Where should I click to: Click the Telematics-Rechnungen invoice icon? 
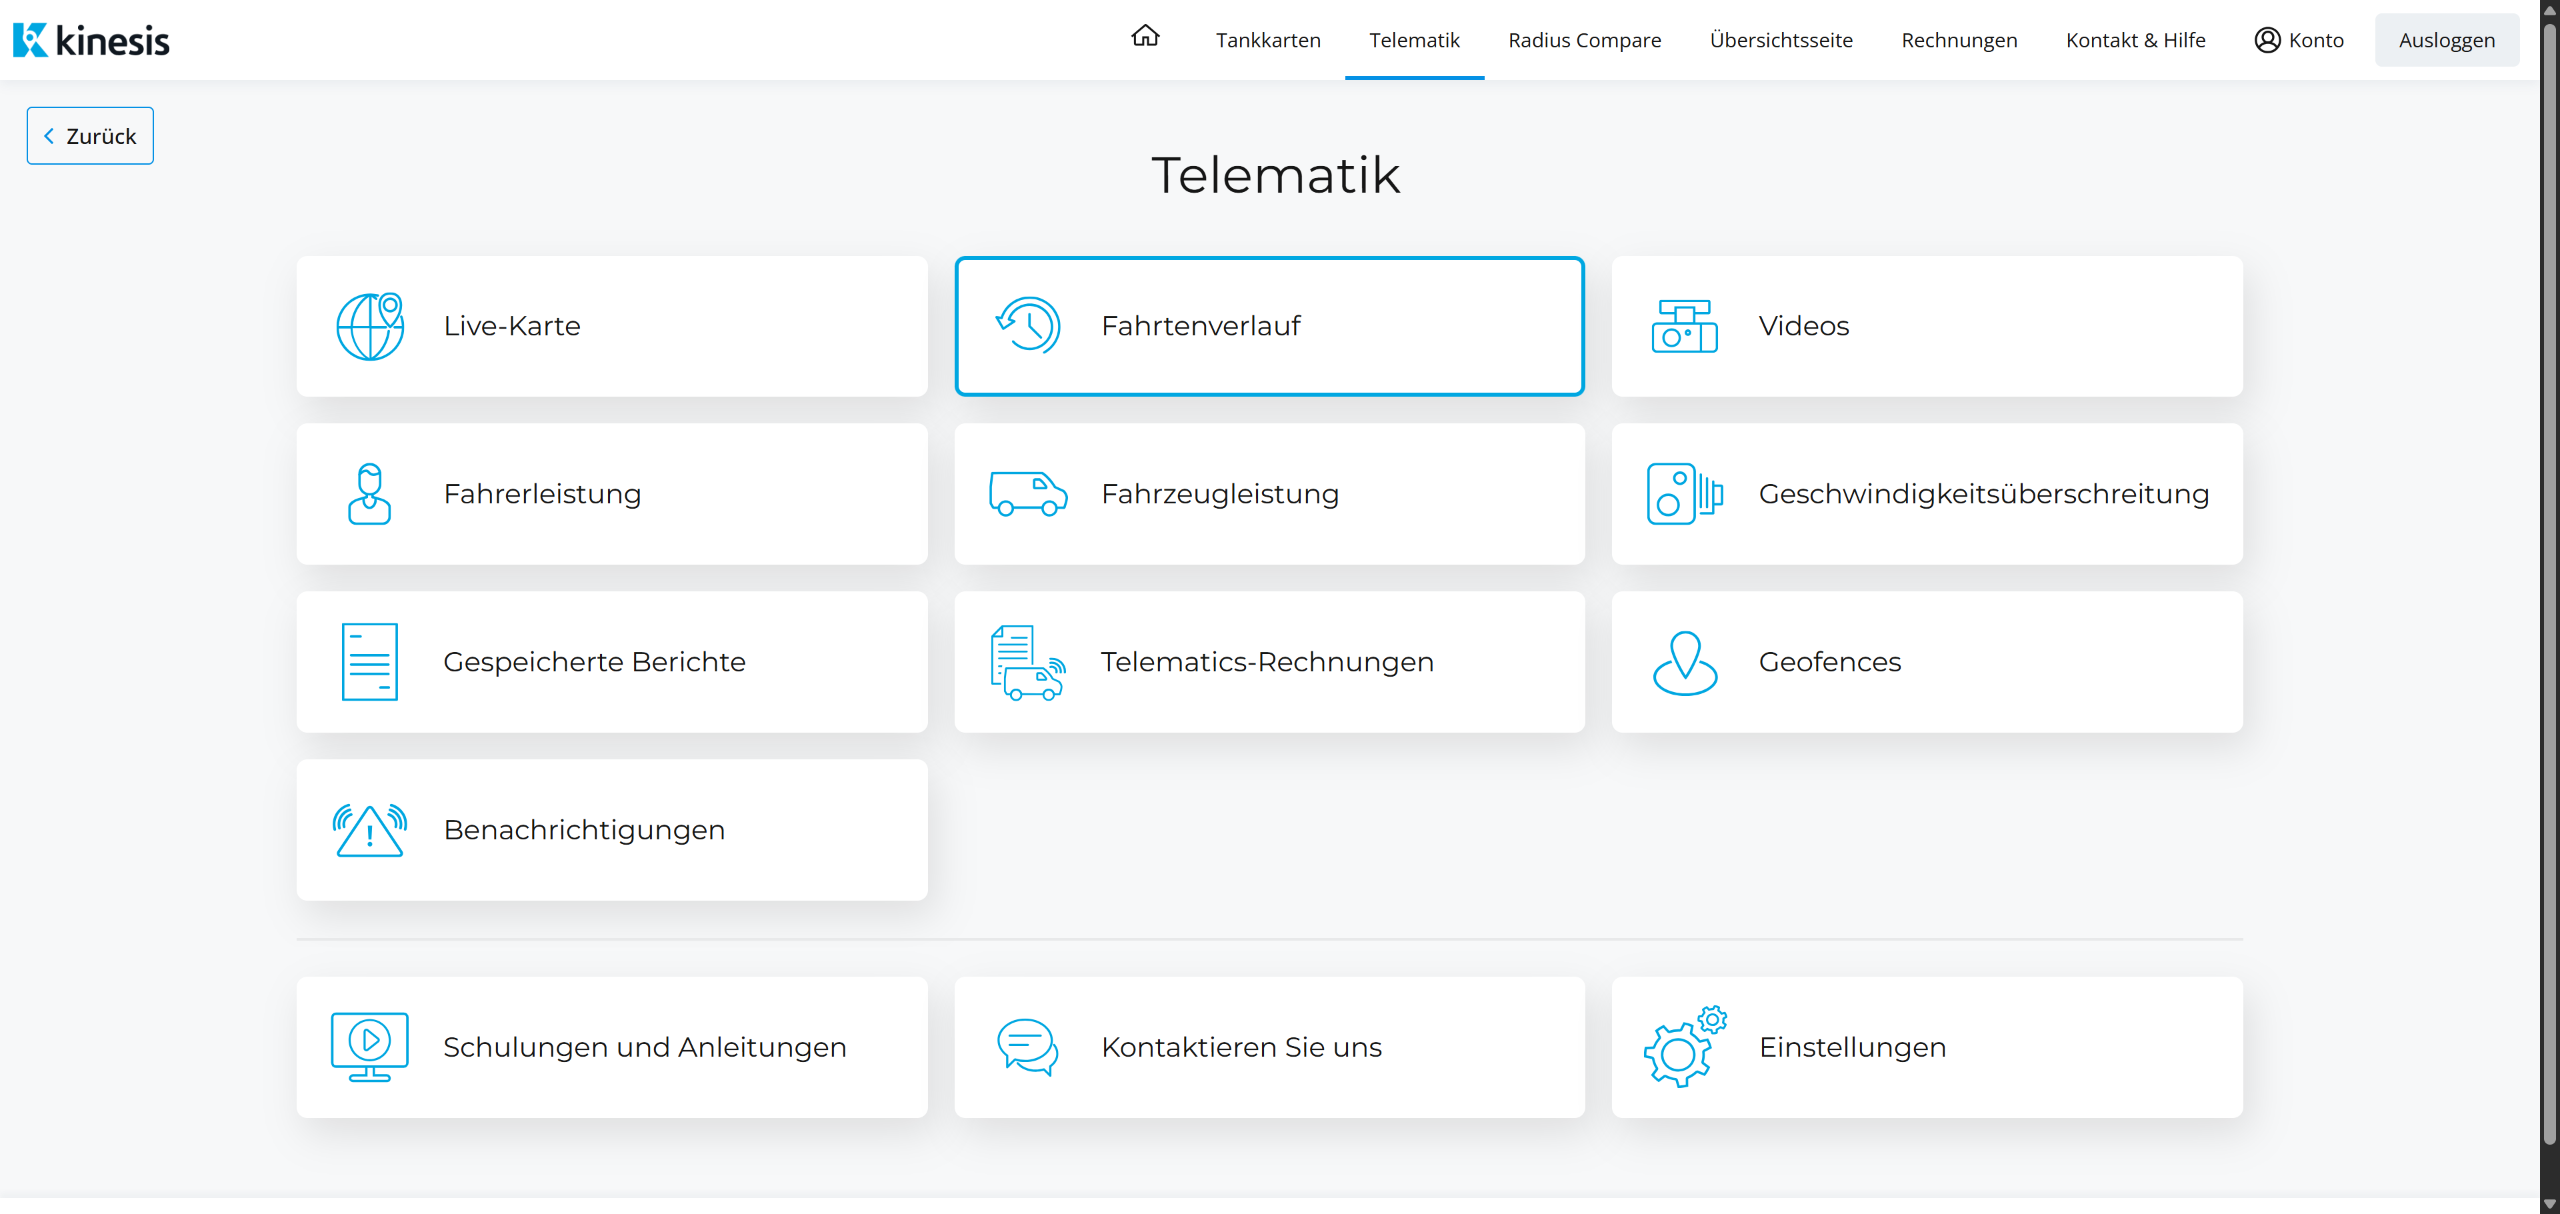pyautogui.click(x=1027, y=662)
